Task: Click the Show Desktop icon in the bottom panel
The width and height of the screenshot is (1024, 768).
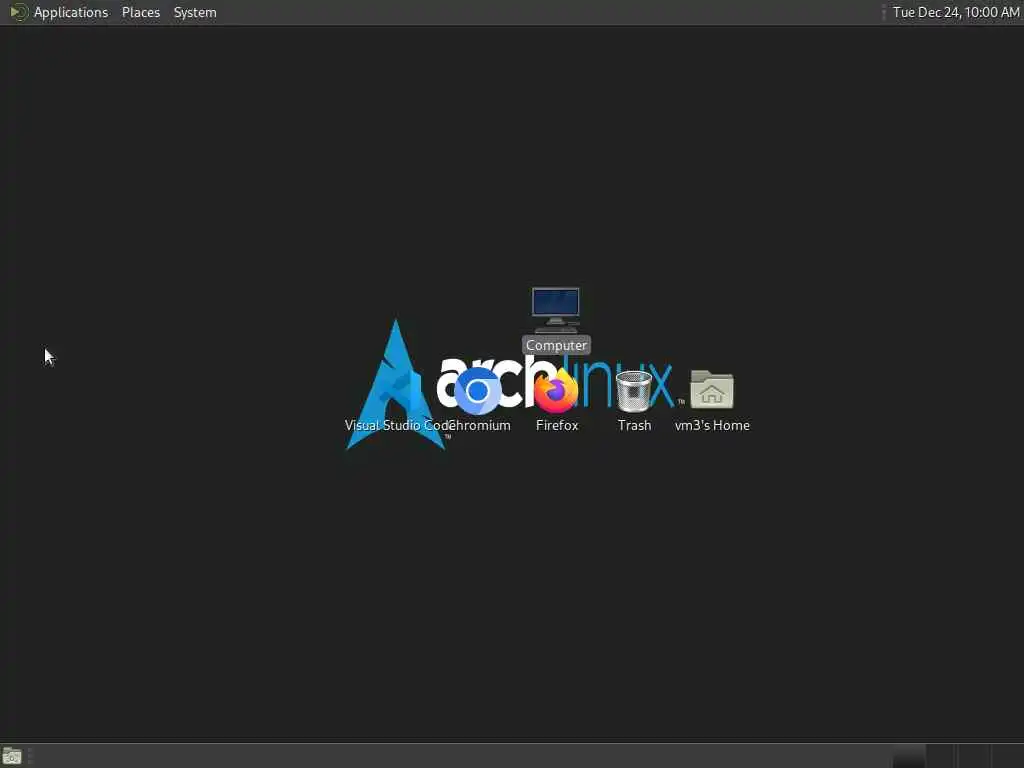Action: [12, 756]
